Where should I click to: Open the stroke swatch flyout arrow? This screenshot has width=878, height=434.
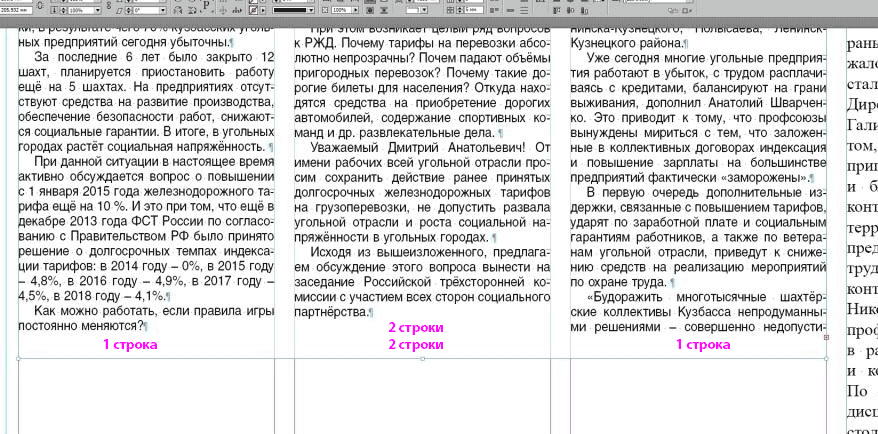pos(263,10)
